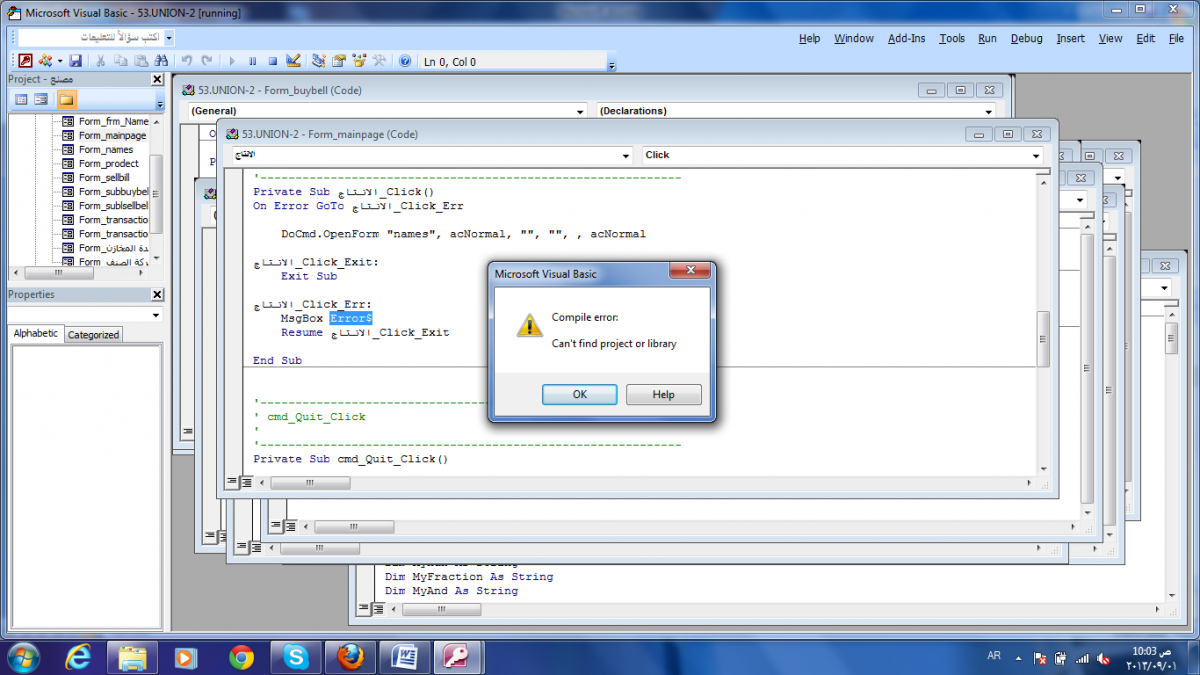Select Form_sellbill in the project tree
1200x675 pixels.
(104, 177)
